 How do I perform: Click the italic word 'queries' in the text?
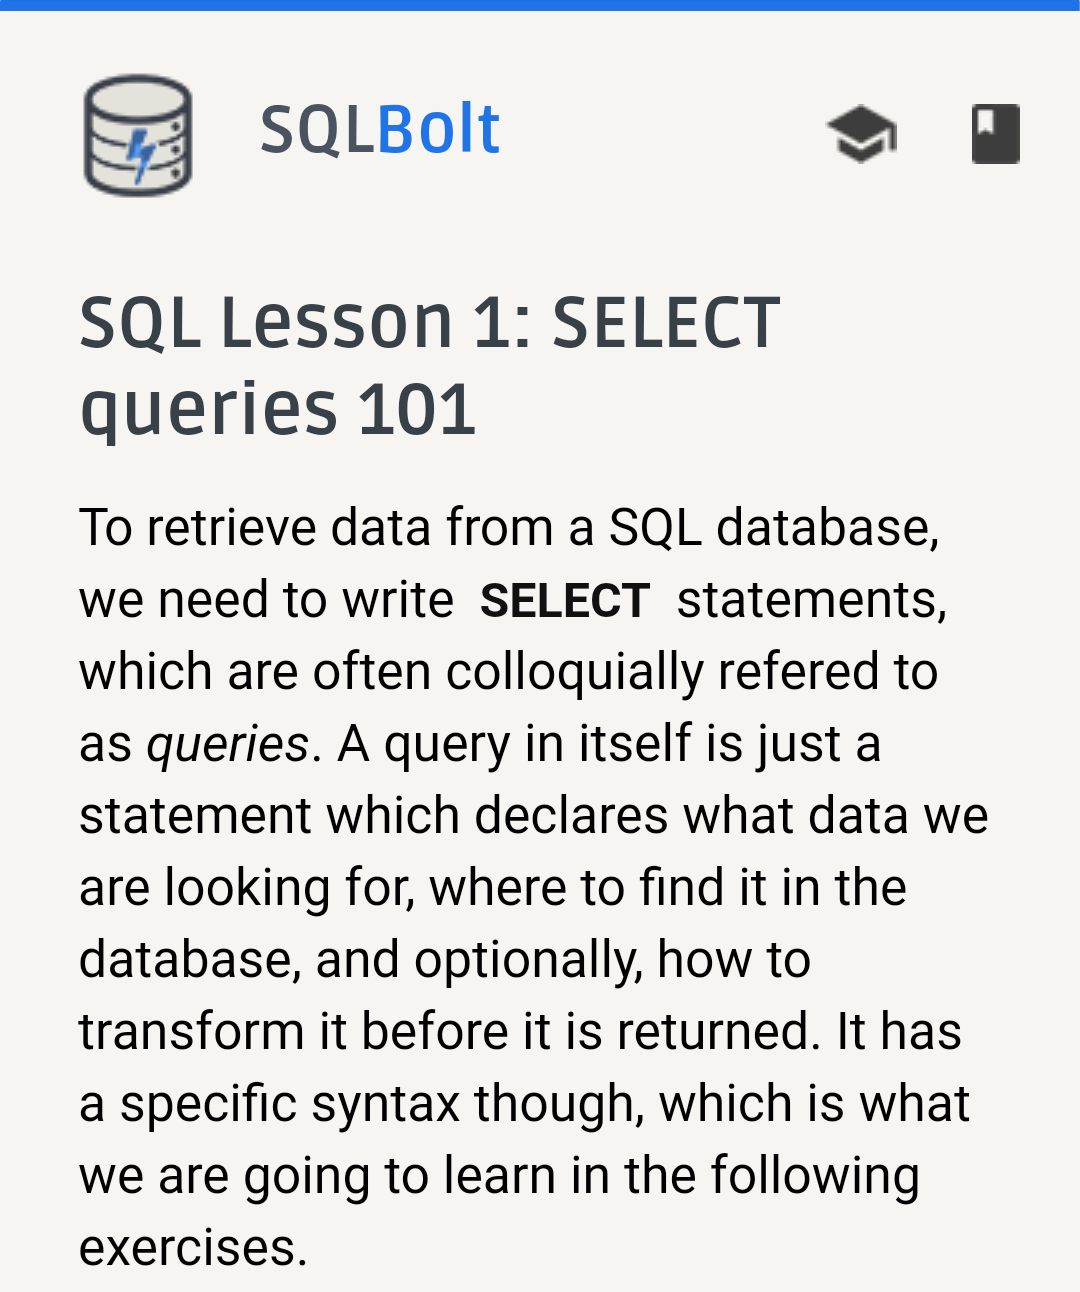coord(228,746)
